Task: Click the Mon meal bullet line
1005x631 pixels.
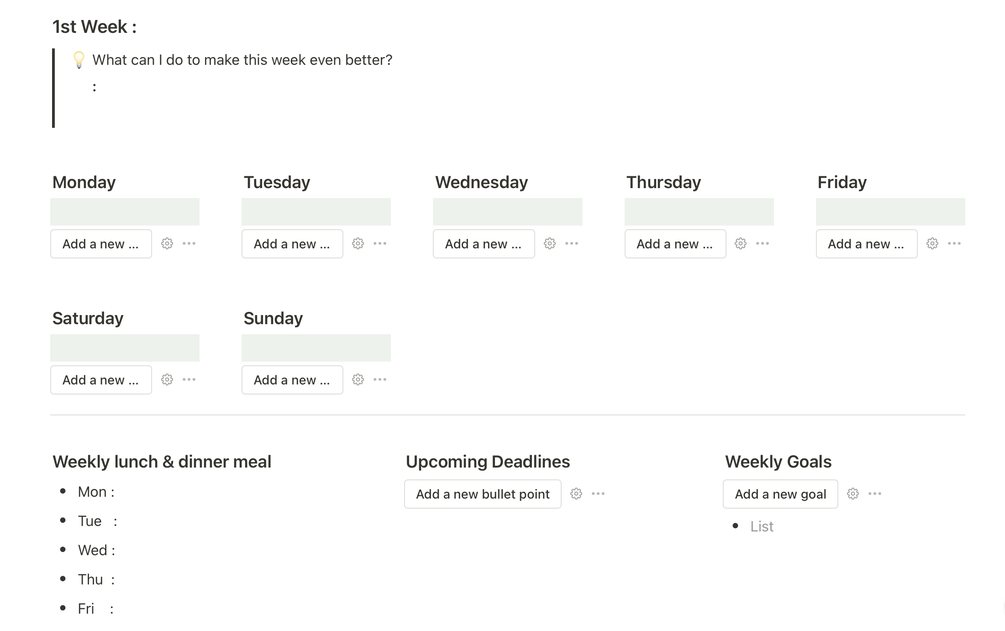Action: click(97, 492)
